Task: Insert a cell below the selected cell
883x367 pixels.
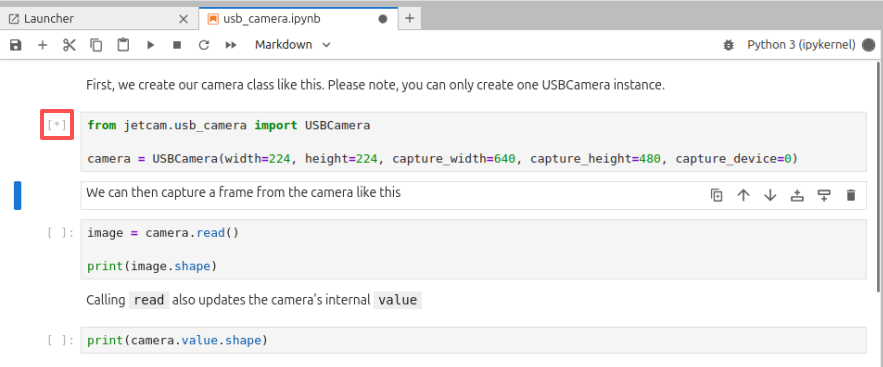Action: click(824, 195)
